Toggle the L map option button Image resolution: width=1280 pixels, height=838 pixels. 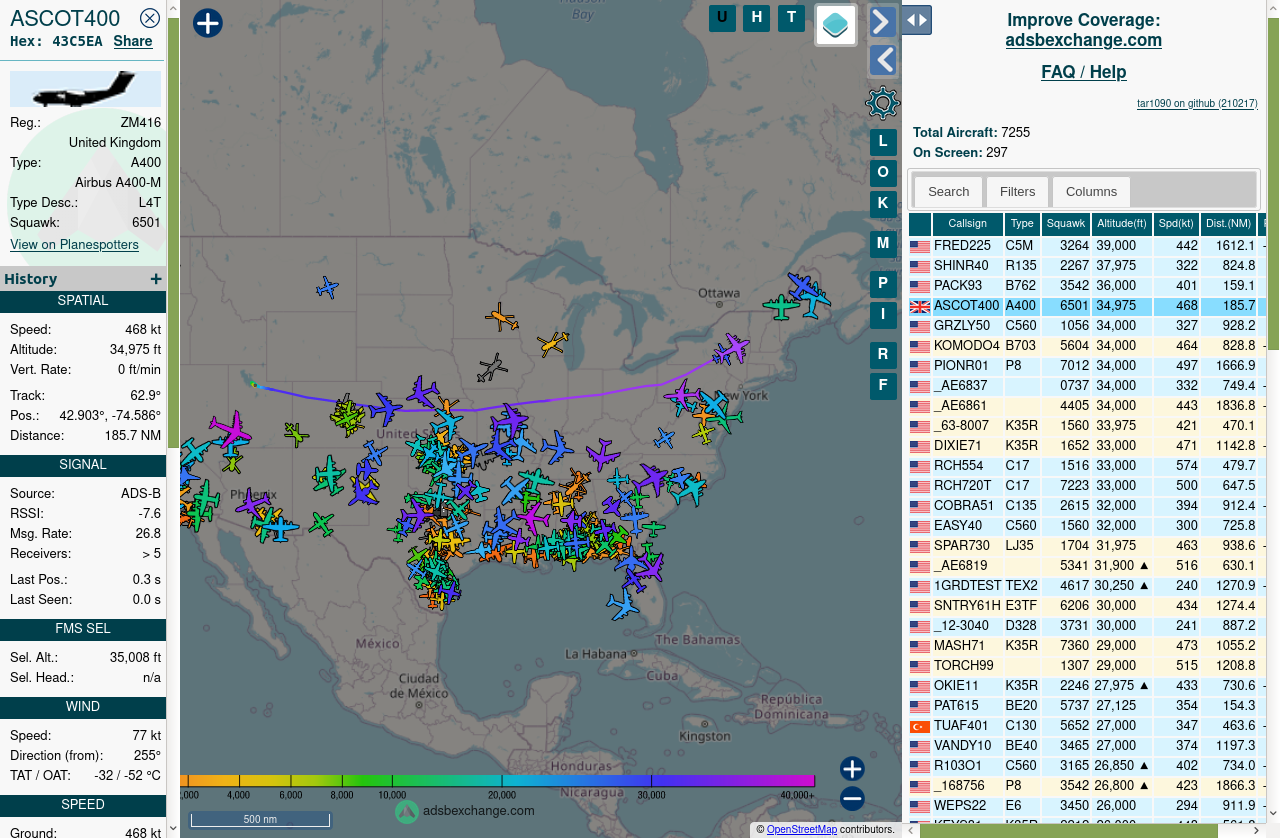pyautogui.click(x=883, y=142)
